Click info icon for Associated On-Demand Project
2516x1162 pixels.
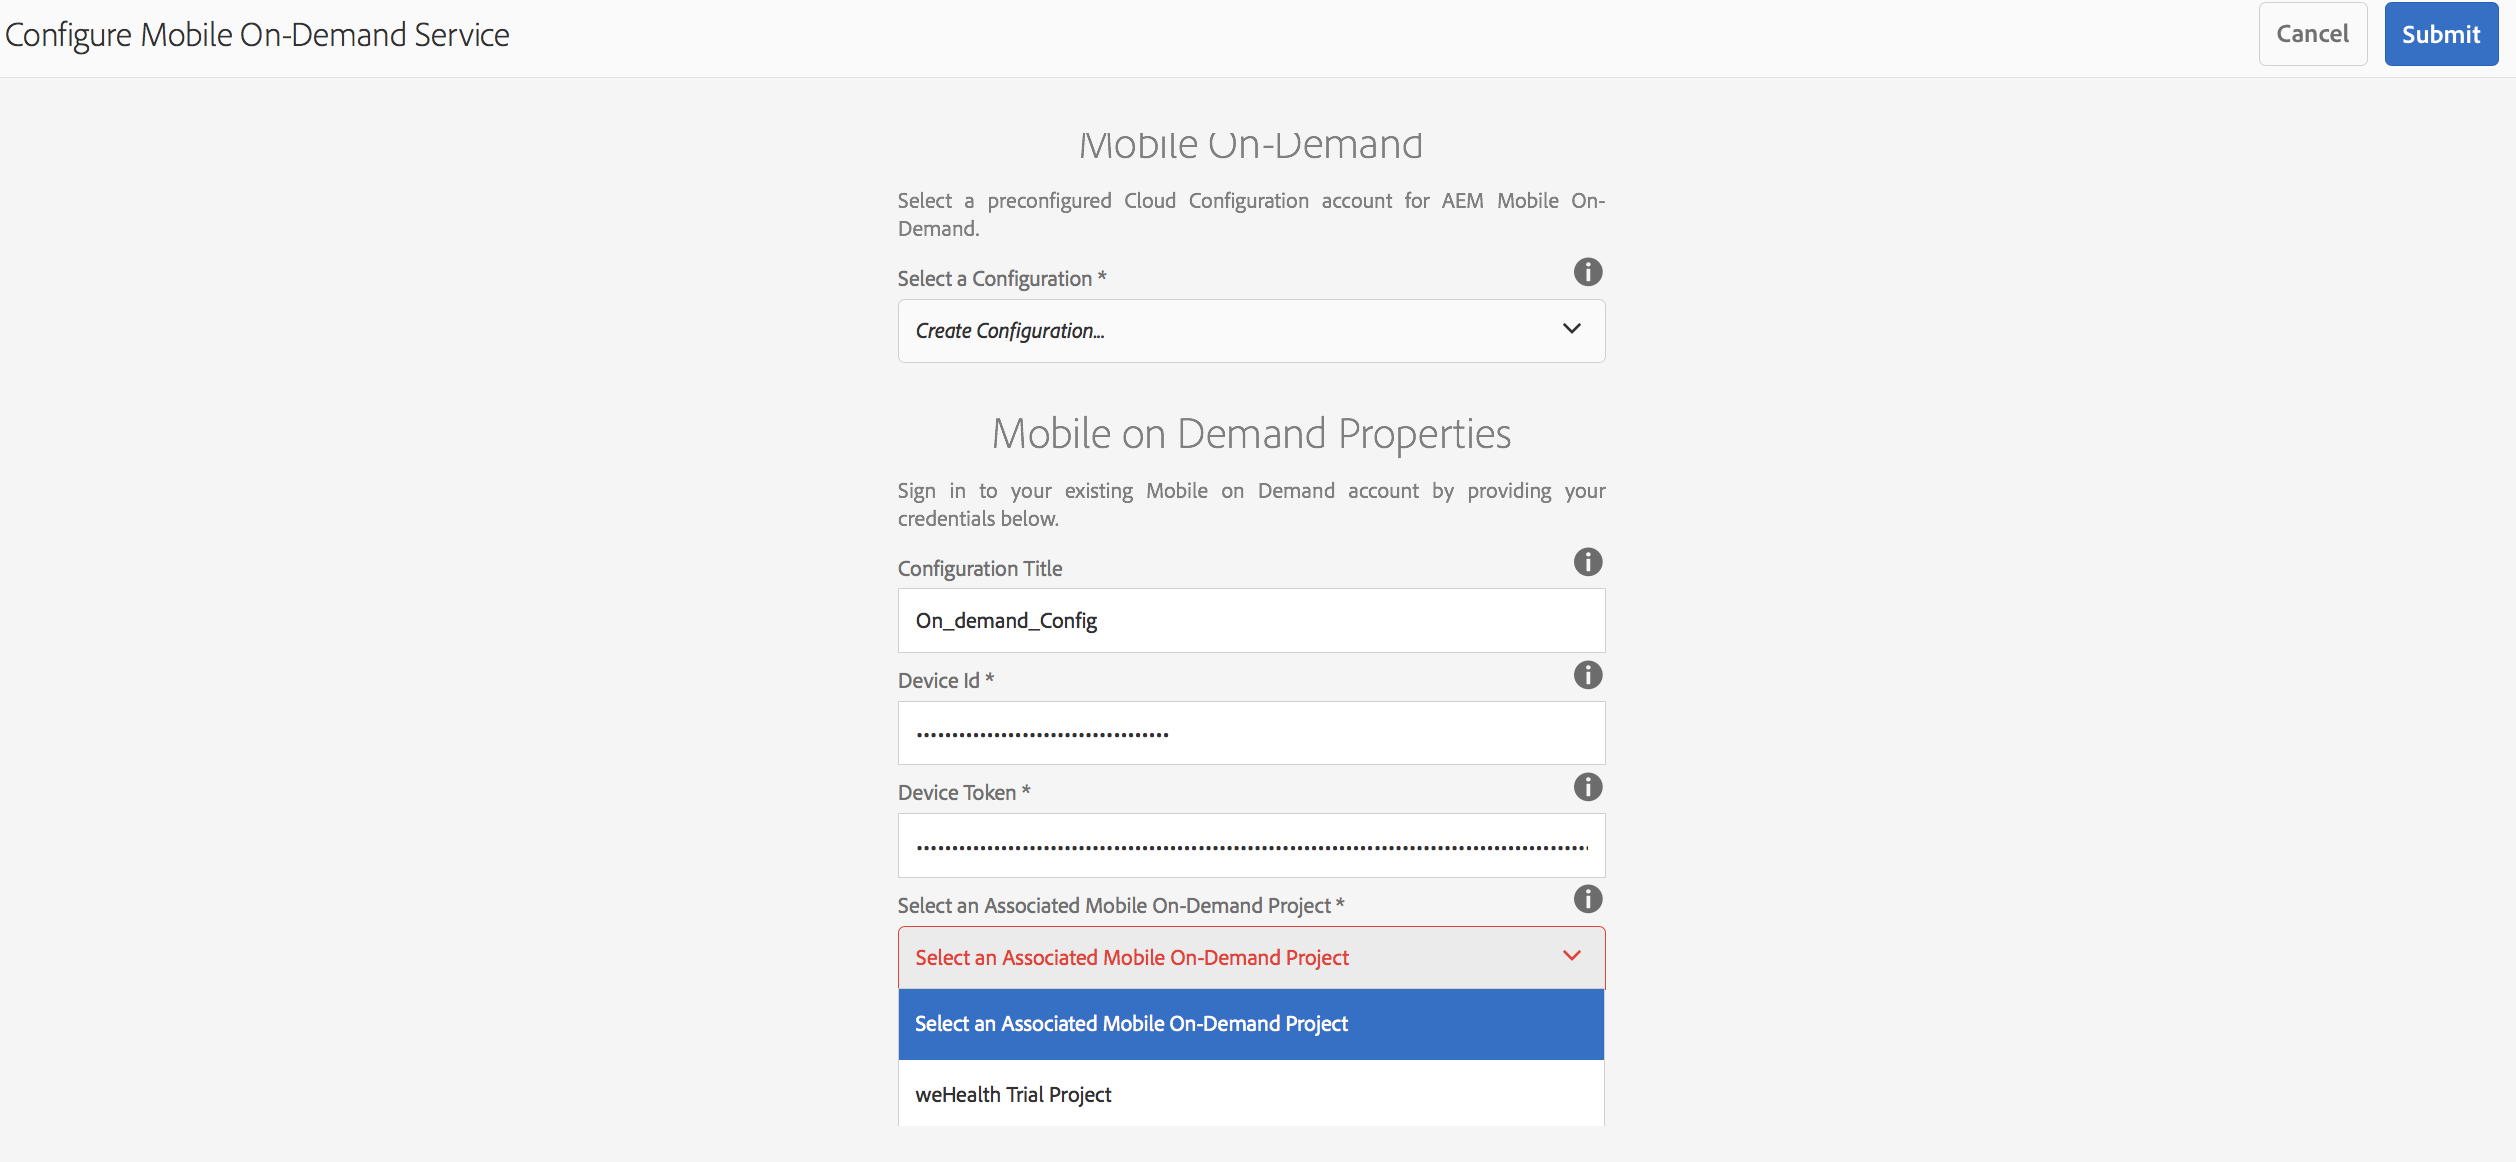click(x=1587, y=899)
